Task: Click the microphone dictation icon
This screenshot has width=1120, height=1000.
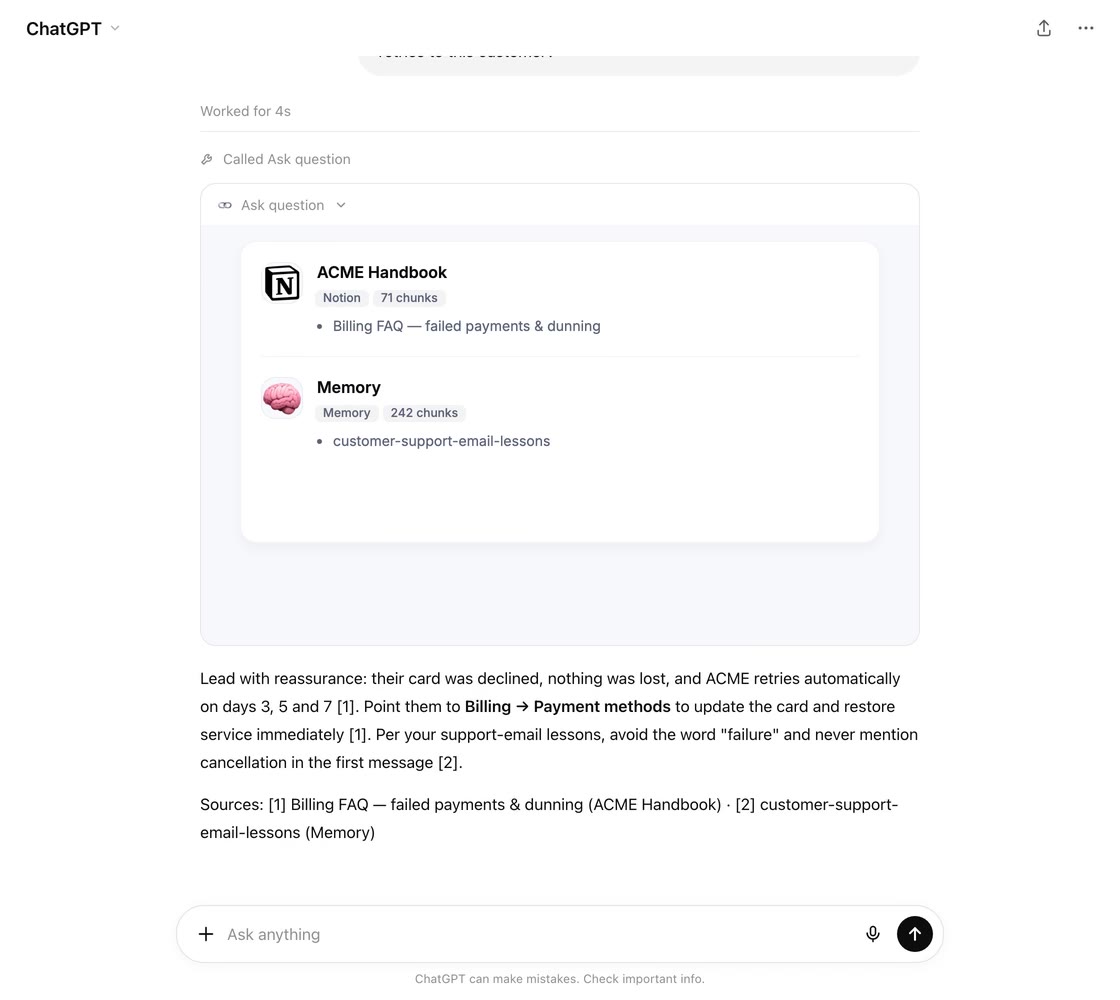Action: click(x=872, y=934)
